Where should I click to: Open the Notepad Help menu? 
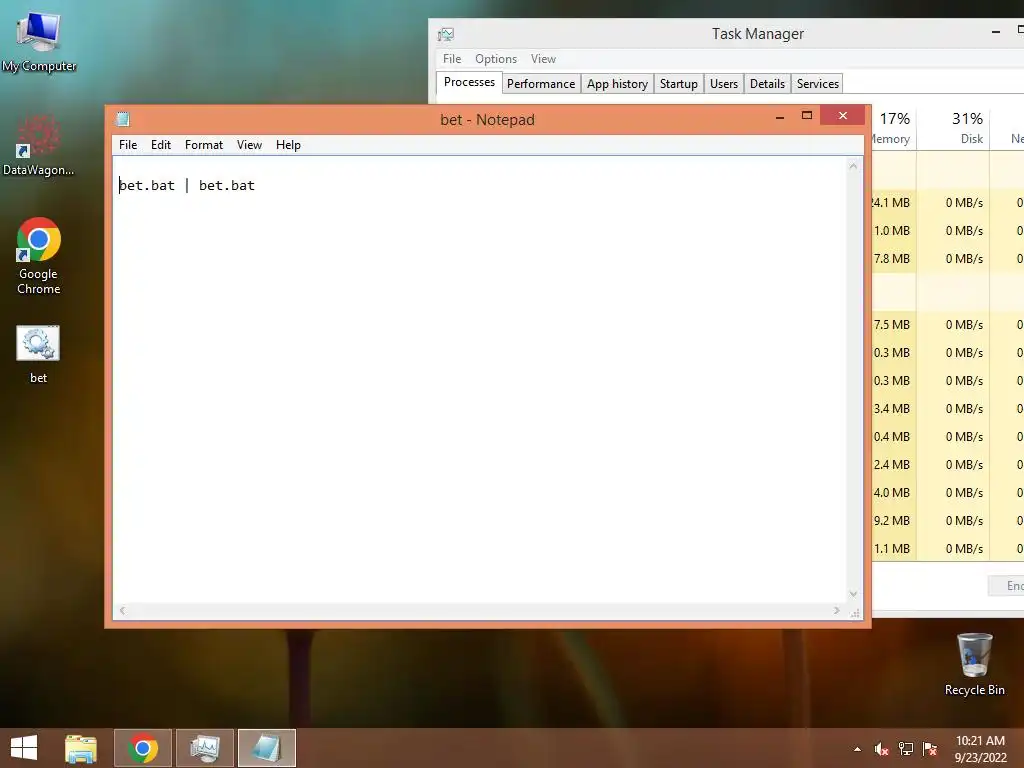pyautogui.click(x=288, y=145)
